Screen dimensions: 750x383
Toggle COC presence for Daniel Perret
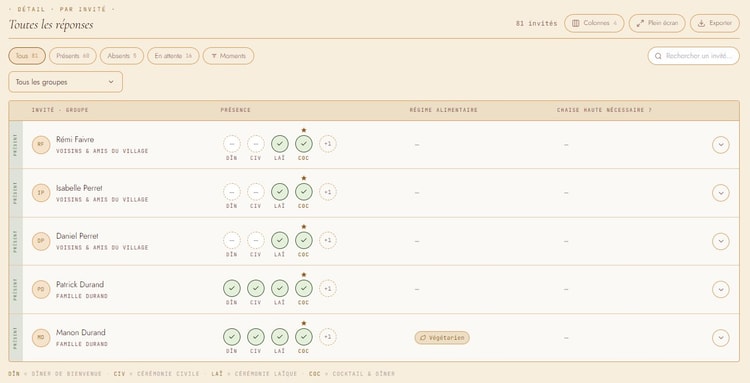(304, 241)
